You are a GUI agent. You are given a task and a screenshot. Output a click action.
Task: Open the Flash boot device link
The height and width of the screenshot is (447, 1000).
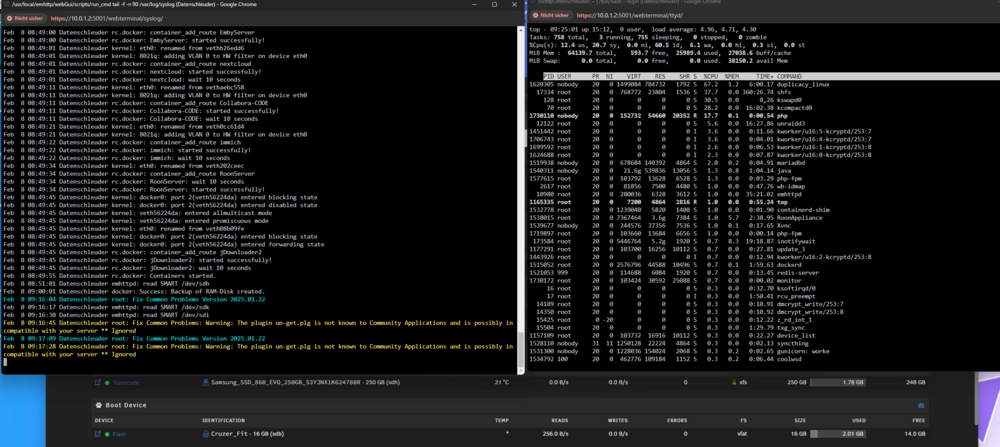tap(119, 434)
